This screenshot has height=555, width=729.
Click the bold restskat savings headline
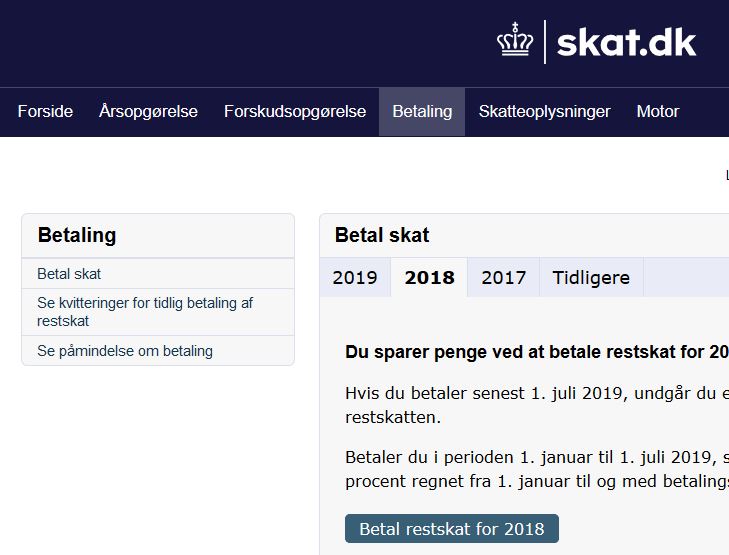pyautogui.click(x=537, y=352)
